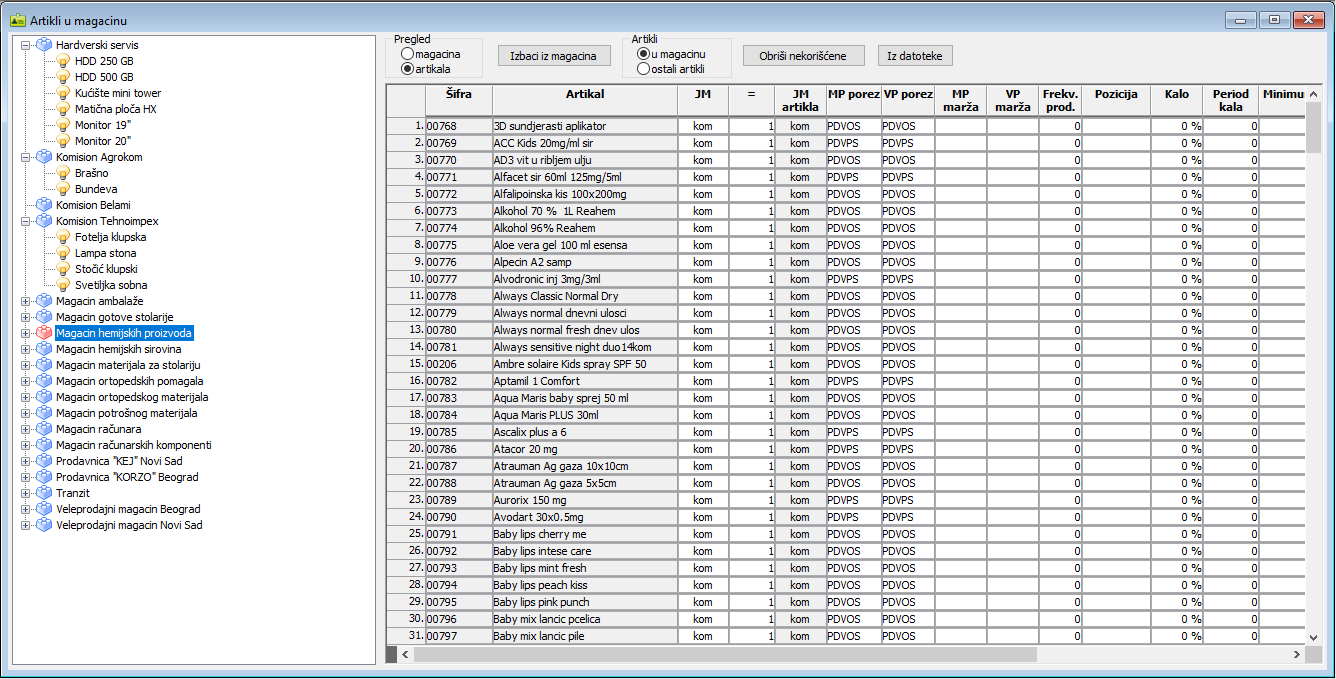This screenshot has height=679, width=1336.
Task: Select the ostali artikli radio button
Action: click(x=643, y=69)
